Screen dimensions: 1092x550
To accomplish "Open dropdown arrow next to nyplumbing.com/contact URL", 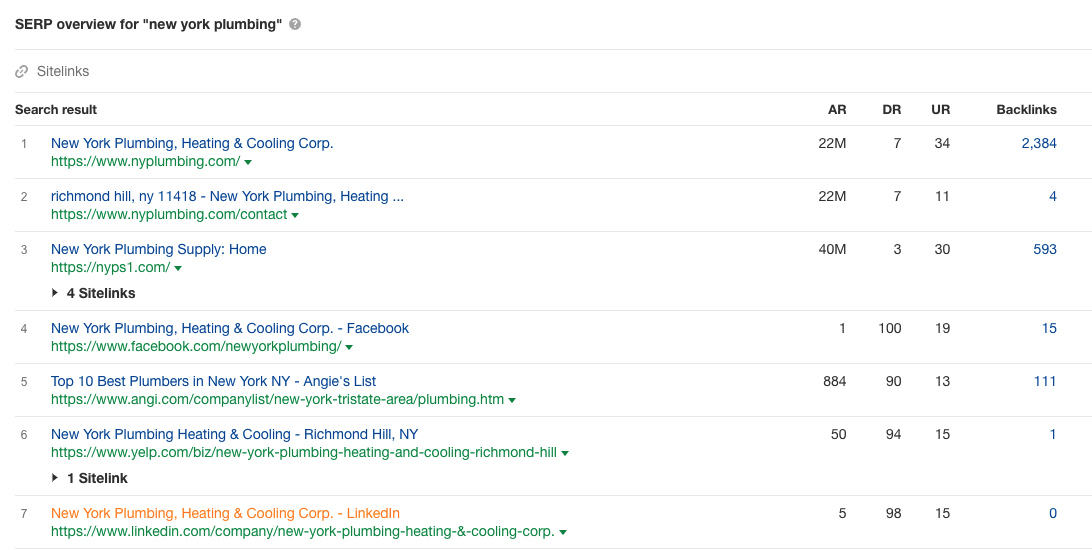I will pyautogui.click(x=295, y=215).
